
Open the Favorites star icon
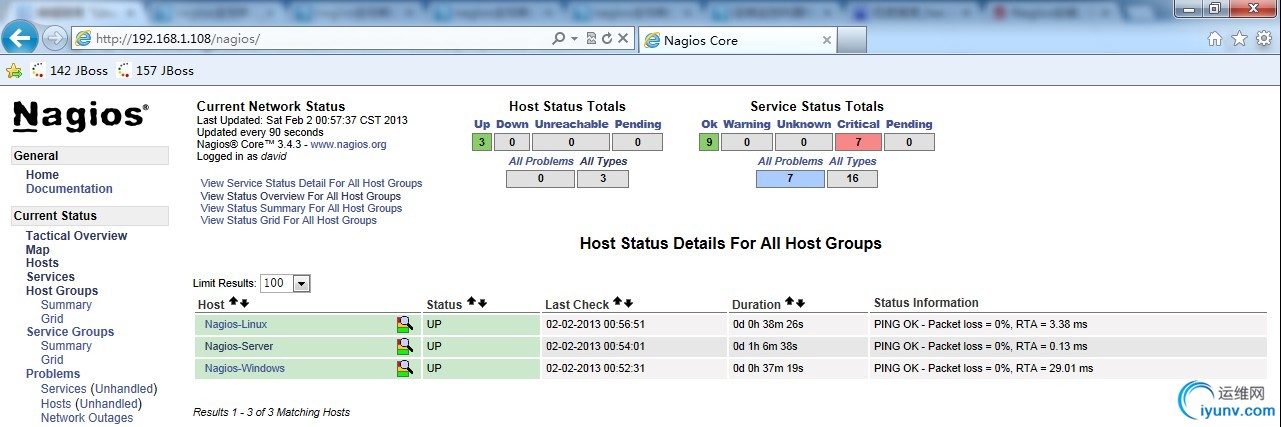(x=1240, y=39)
